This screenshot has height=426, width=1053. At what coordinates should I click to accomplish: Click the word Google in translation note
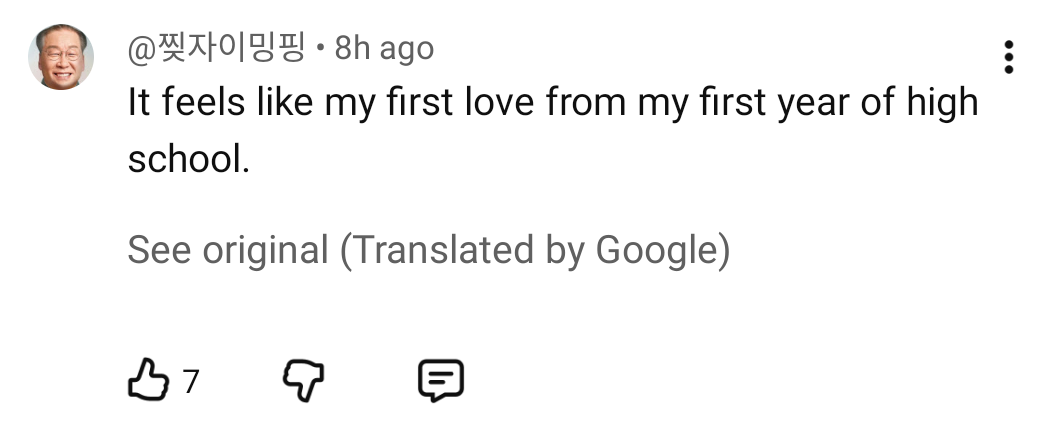(x=657, y=250)
